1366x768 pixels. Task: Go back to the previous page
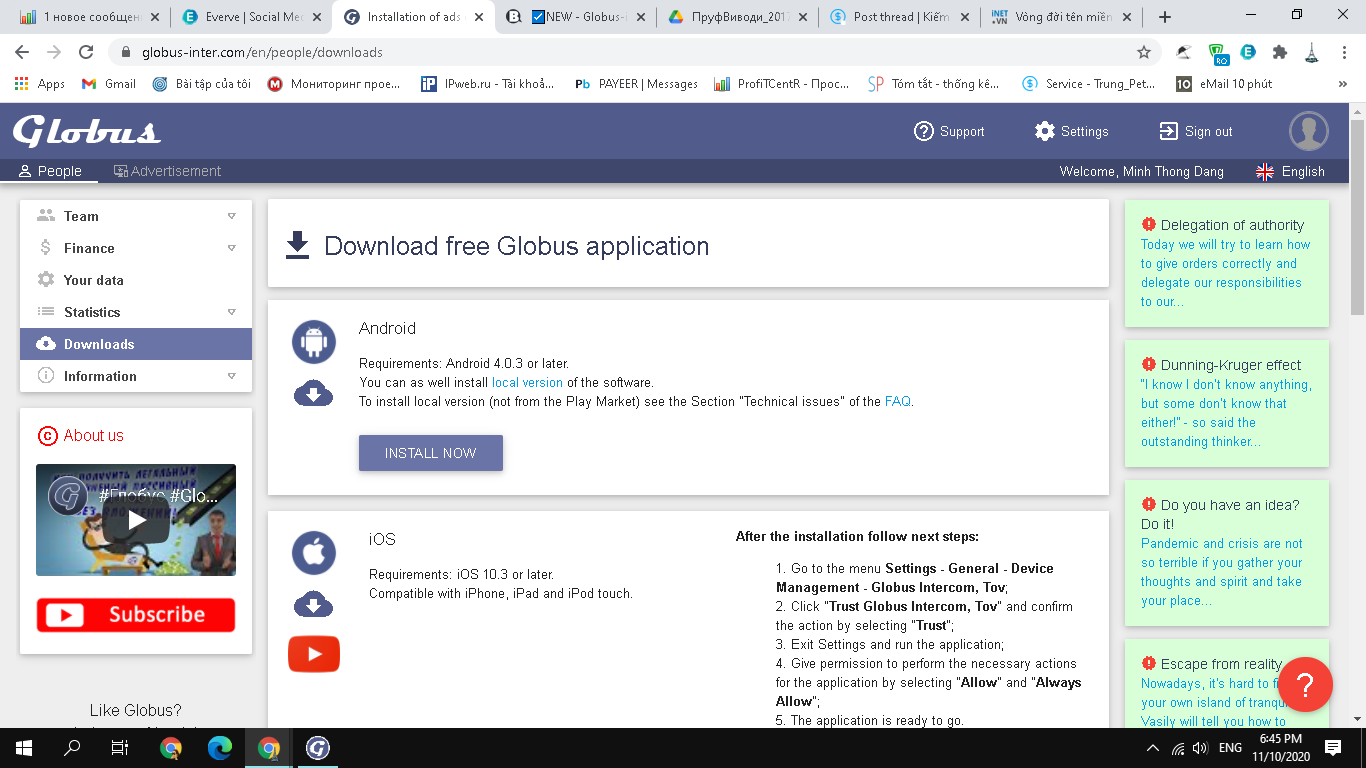pyautogui.click(x=22, y=52)
